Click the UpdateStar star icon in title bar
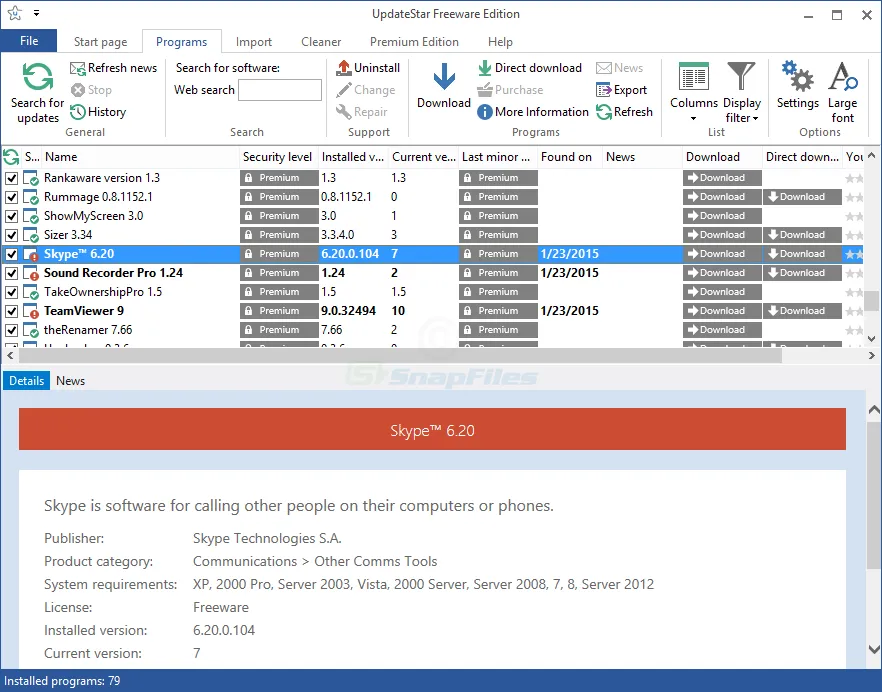Viewport: 882px width, 692px height. pyautogui.click(x=15, y=14)
